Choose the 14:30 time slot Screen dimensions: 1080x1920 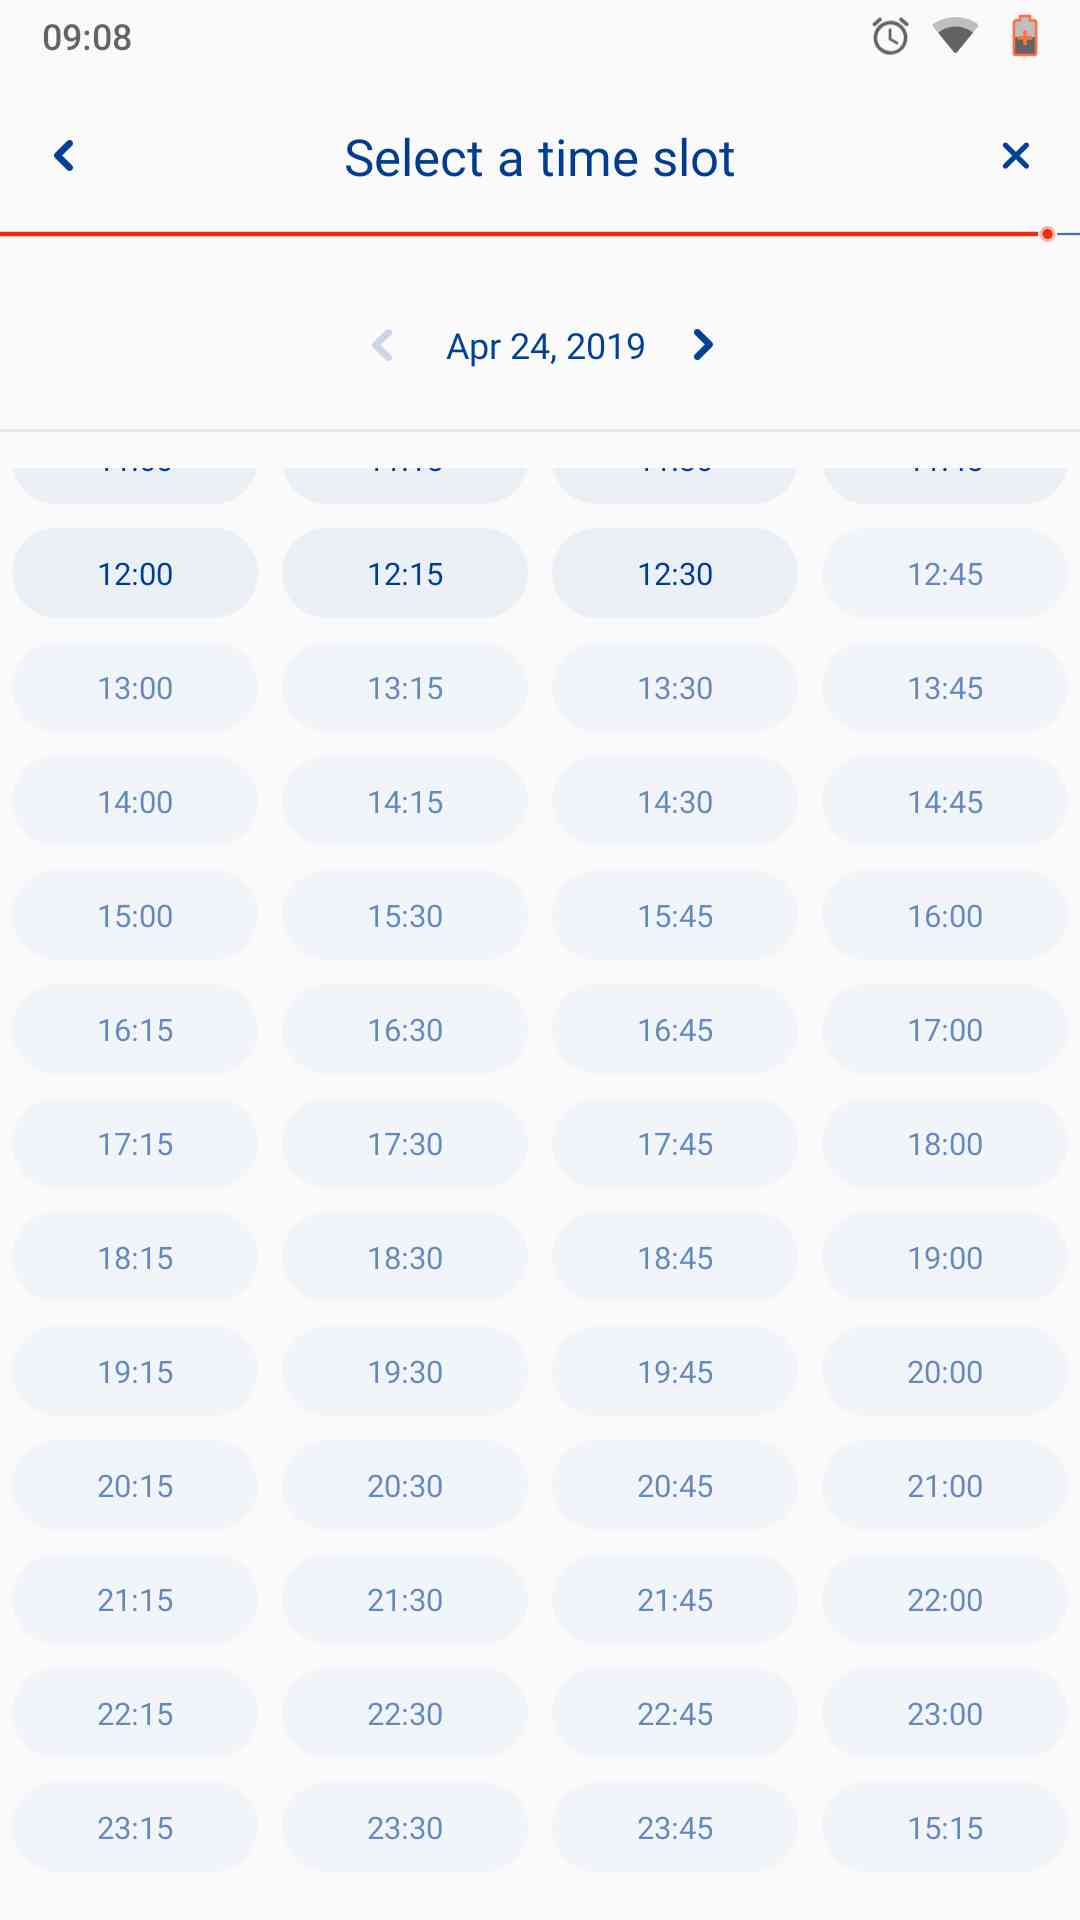[x=675, y=802]
